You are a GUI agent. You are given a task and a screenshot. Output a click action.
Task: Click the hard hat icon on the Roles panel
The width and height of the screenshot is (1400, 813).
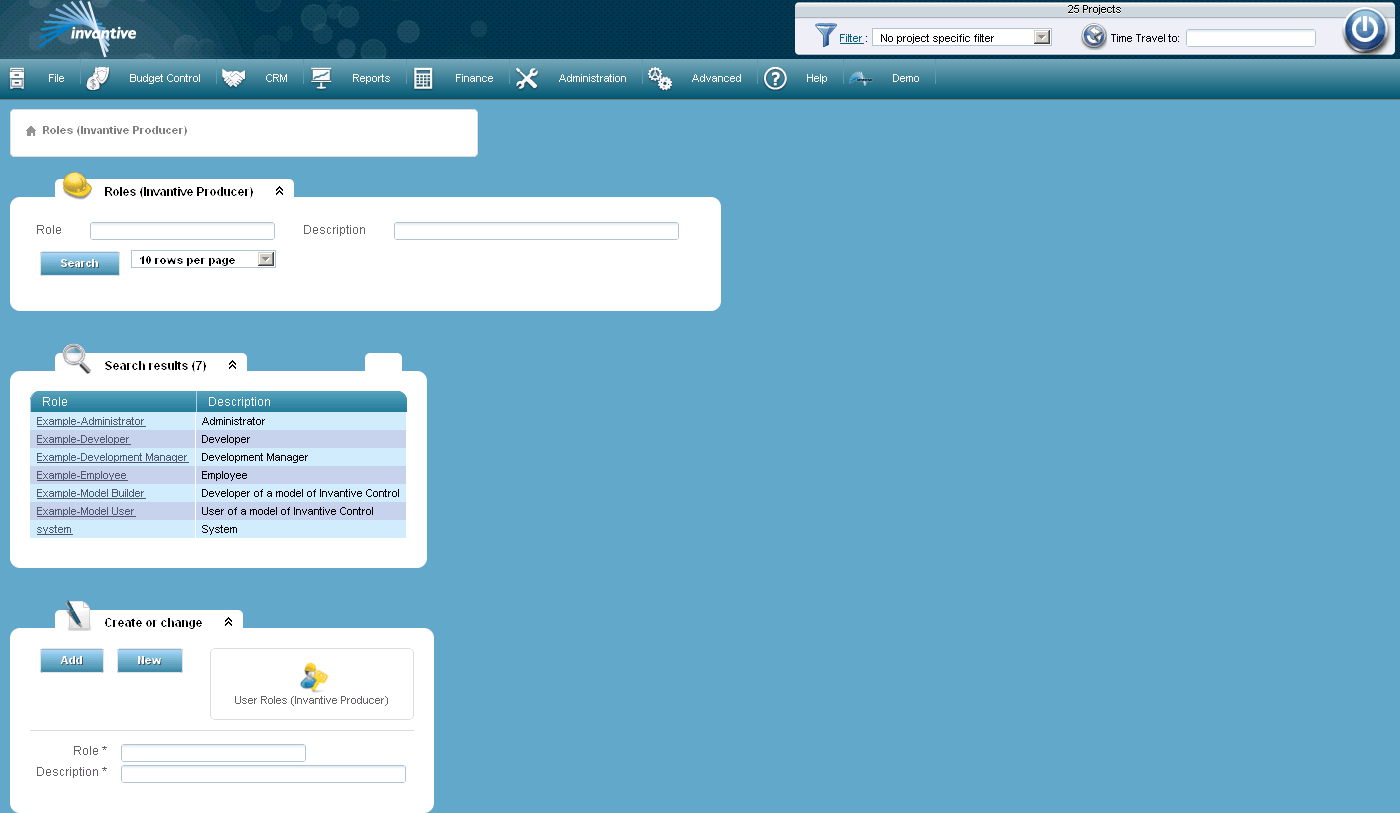point(76,185)
